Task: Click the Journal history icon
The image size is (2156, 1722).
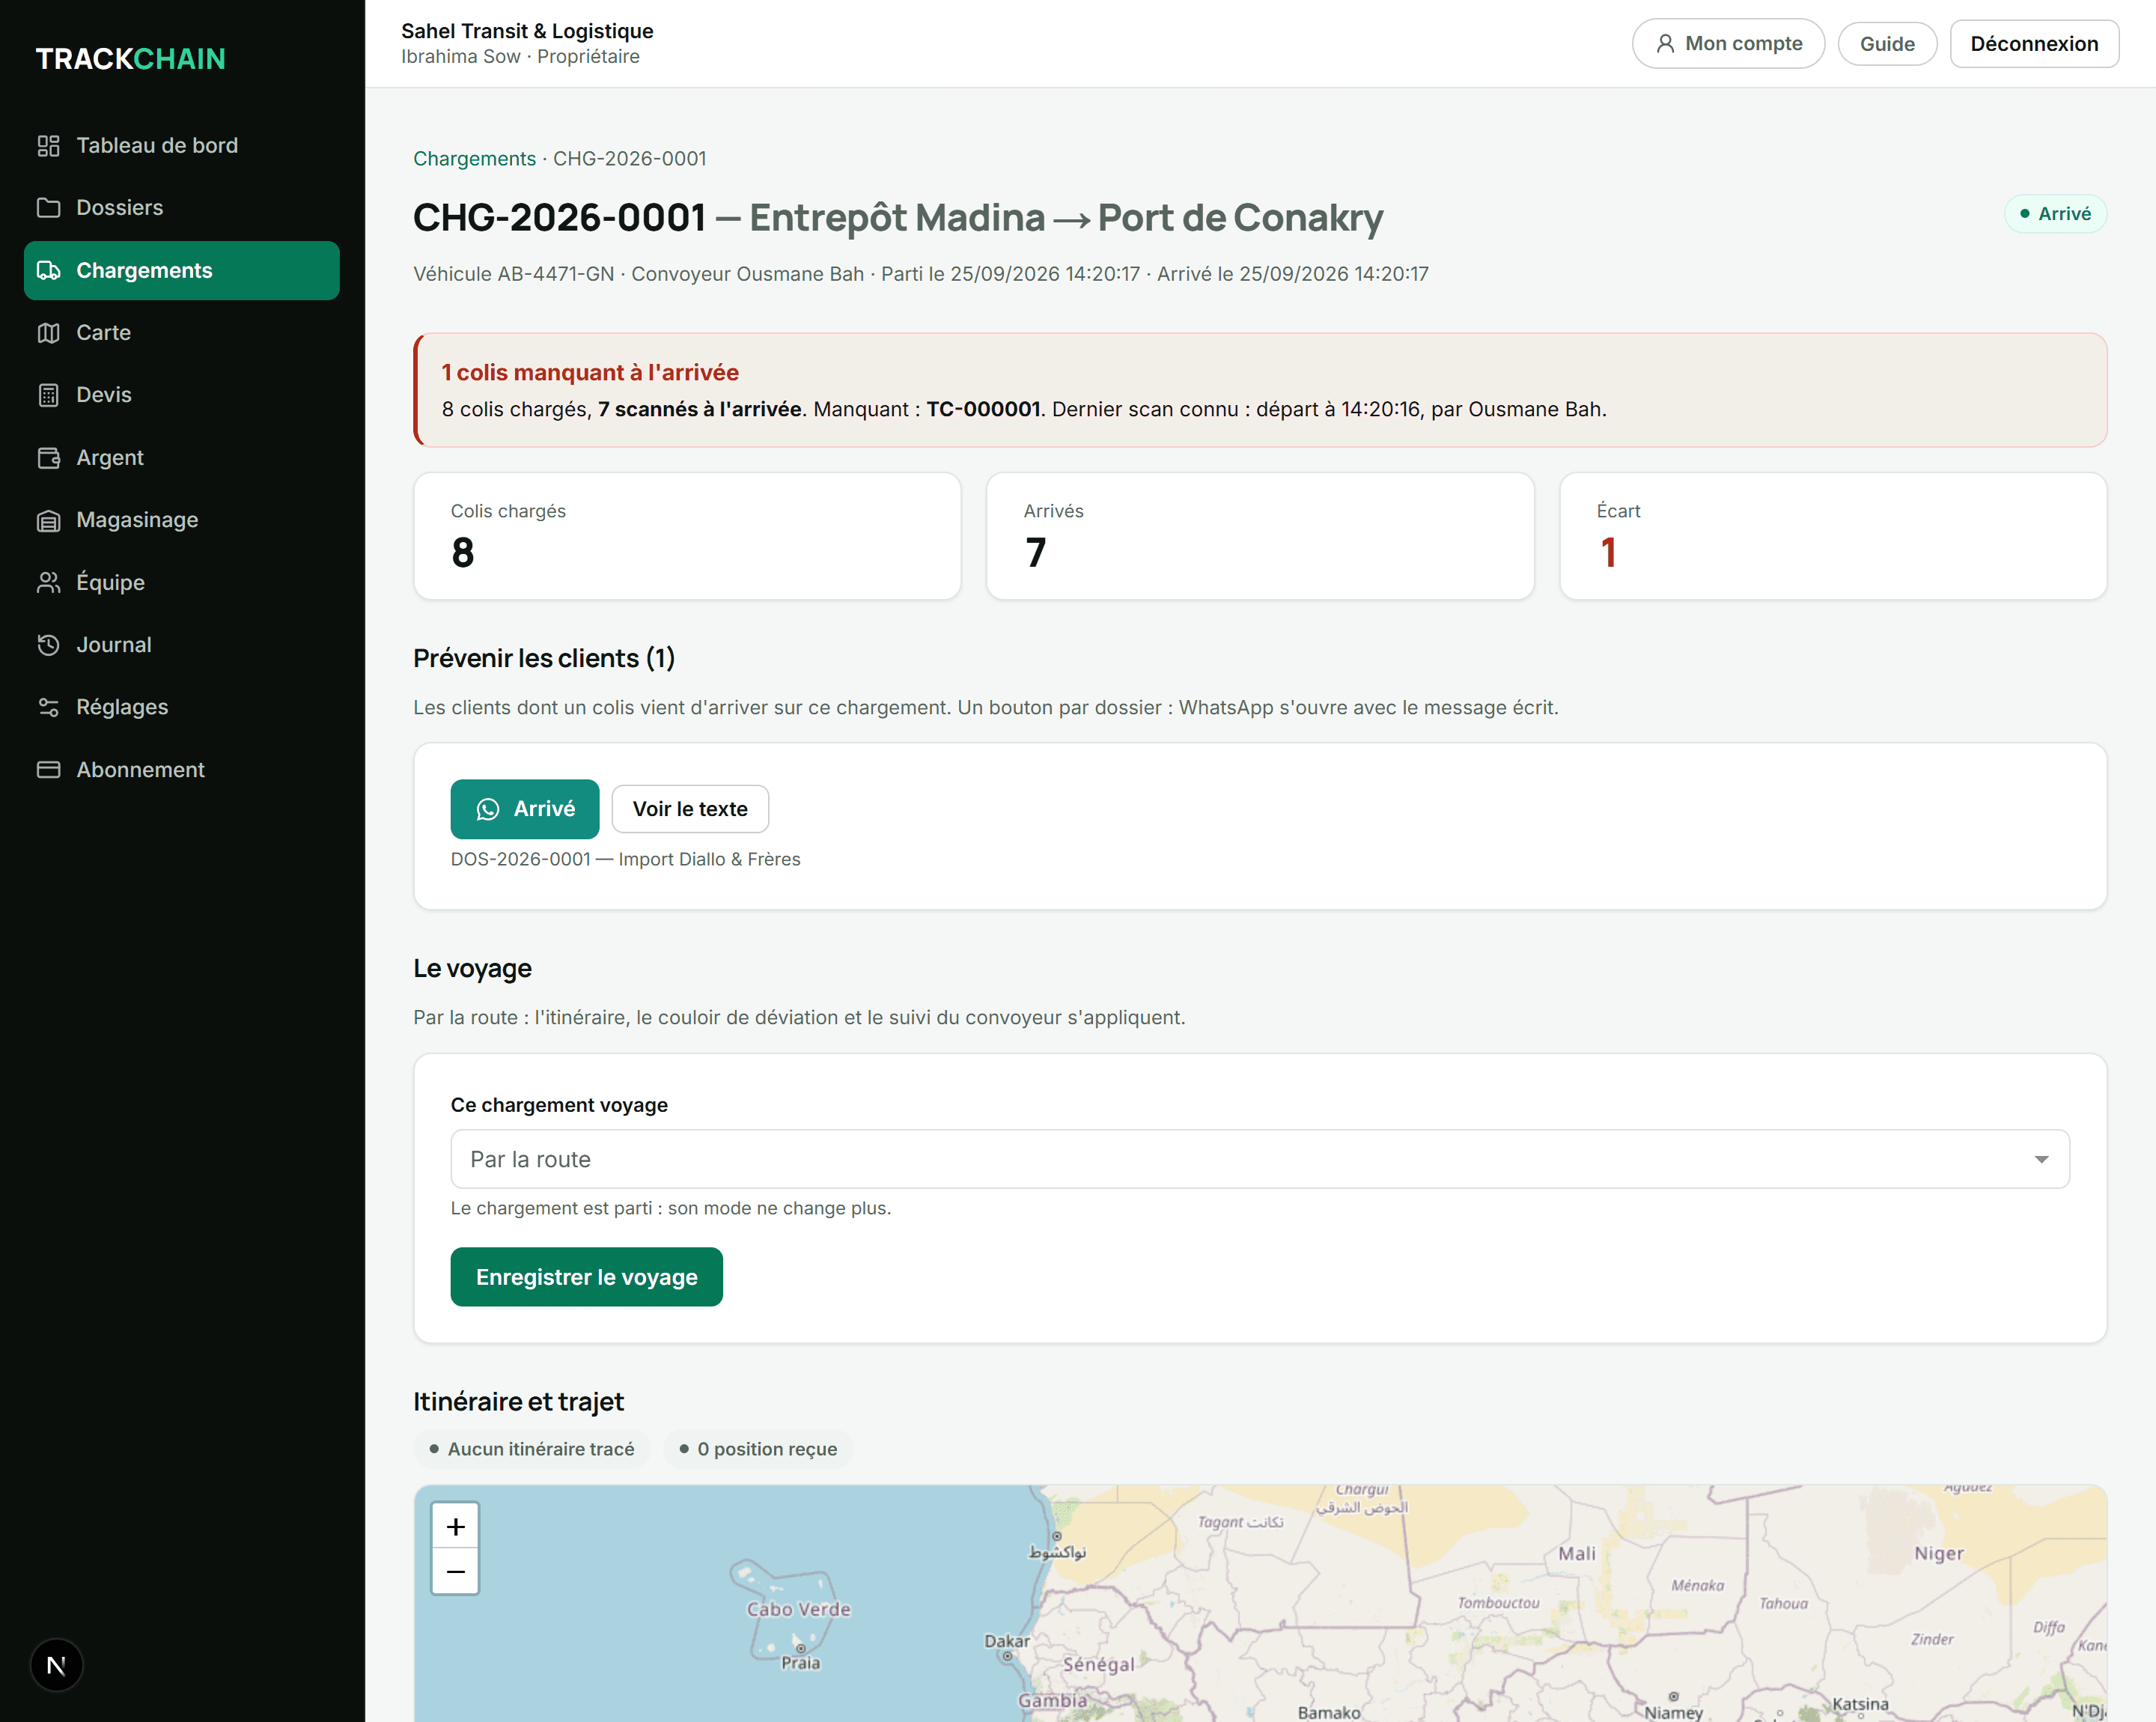Action: (x=48, y=645)
